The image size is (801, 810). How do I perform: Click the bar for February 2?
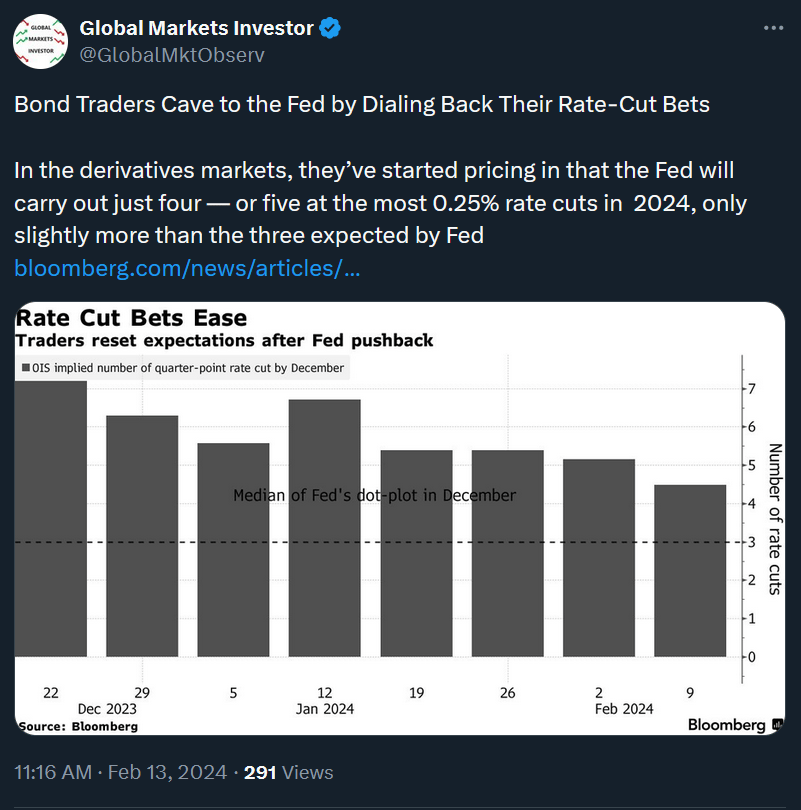[599, 558]
